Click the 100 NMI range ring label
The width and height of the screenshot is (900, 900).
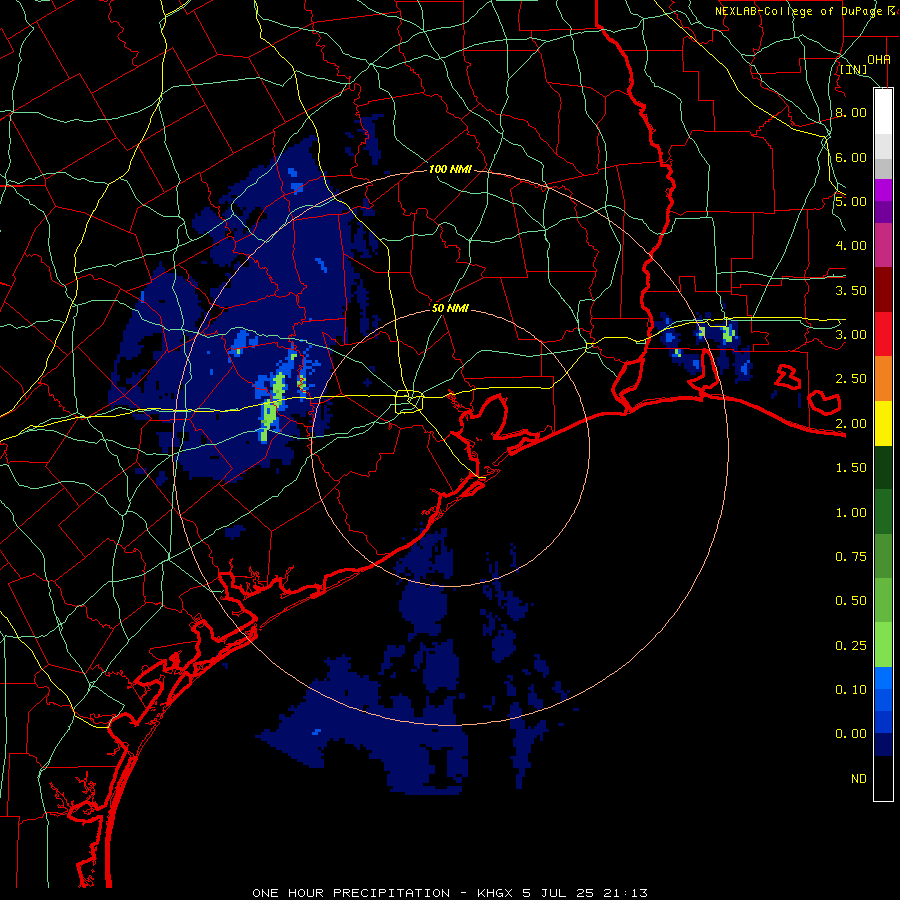point(451,169)
